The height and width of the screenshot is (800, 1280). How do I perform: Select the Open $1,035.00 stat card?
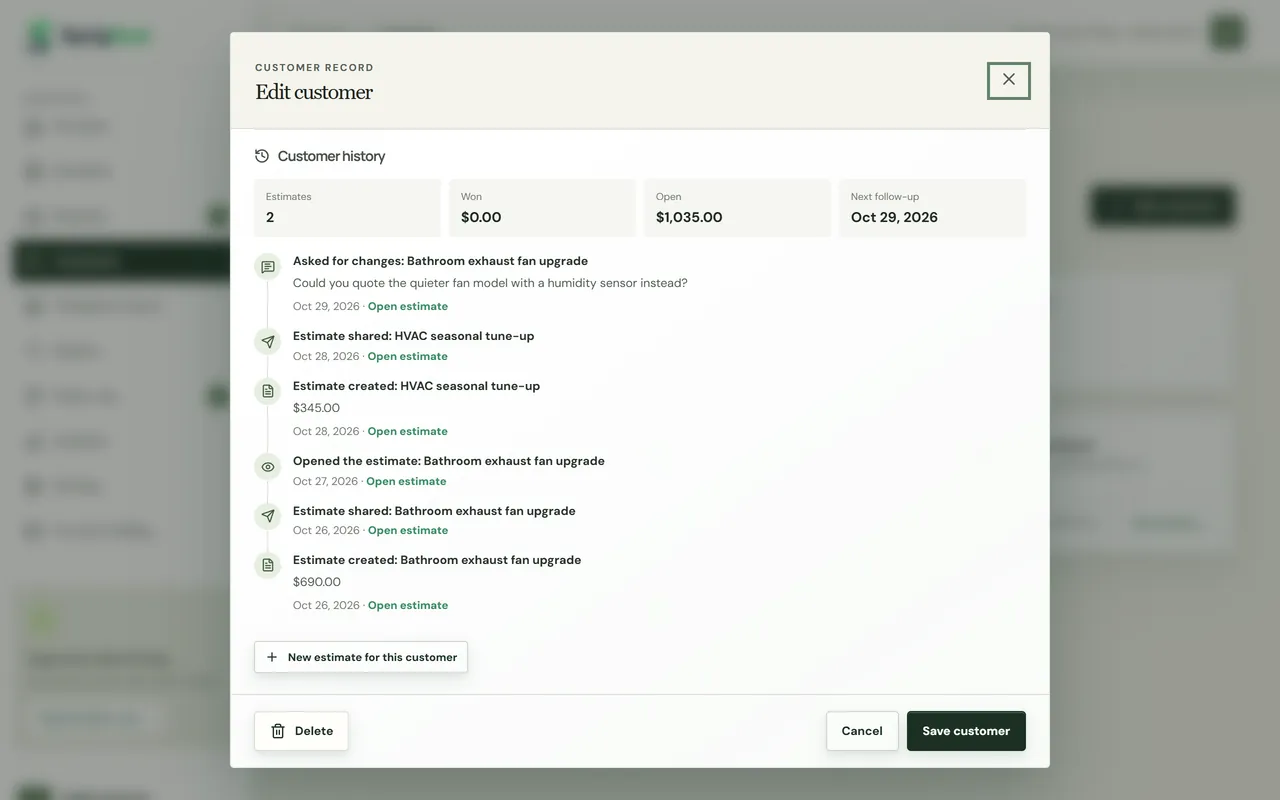[737, 208]
